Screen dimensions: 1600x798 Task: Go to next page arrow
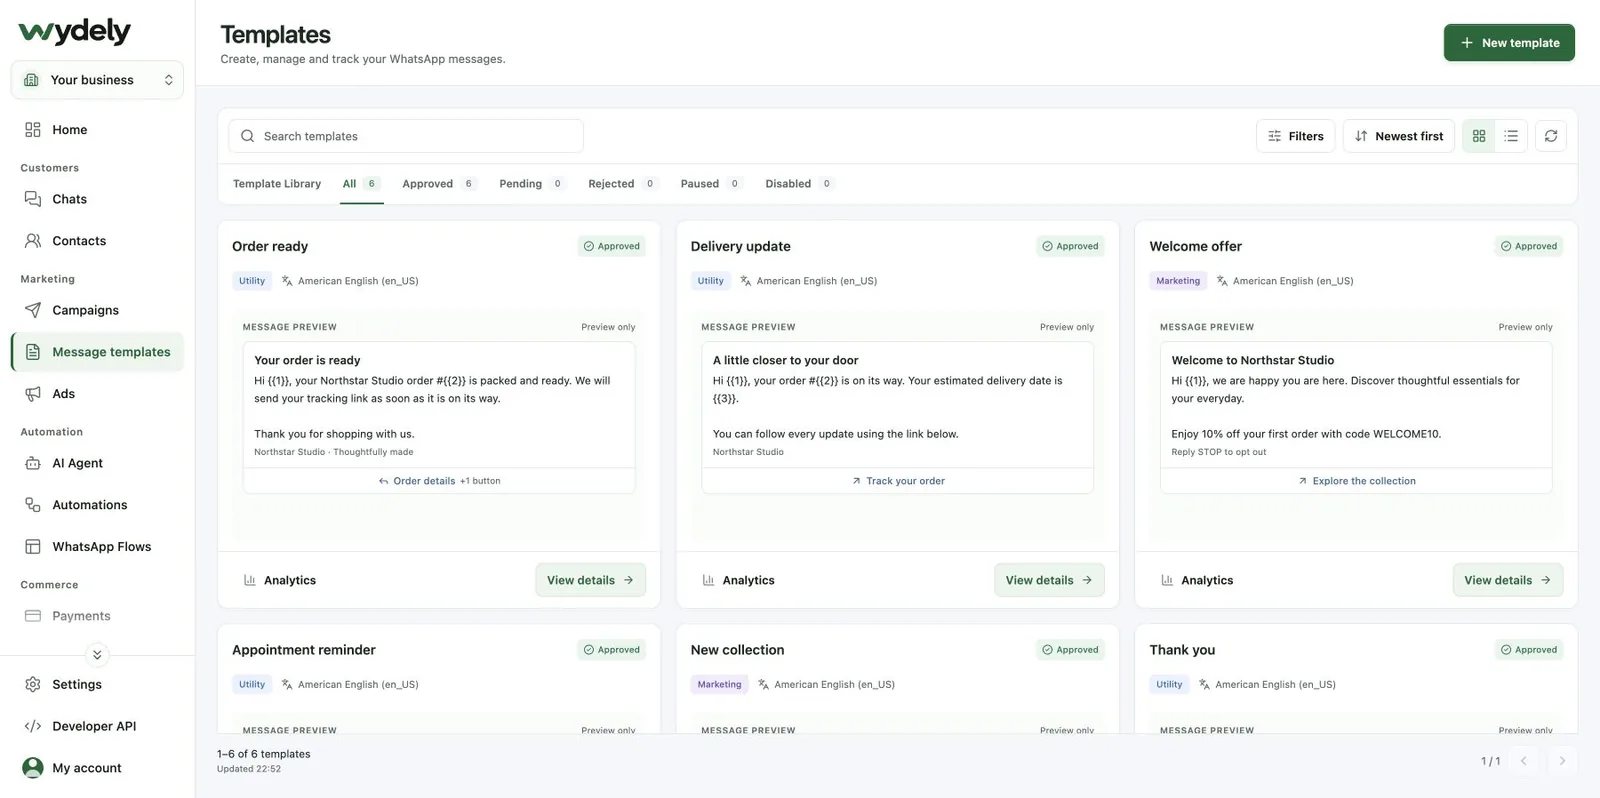pos(1562,761)
